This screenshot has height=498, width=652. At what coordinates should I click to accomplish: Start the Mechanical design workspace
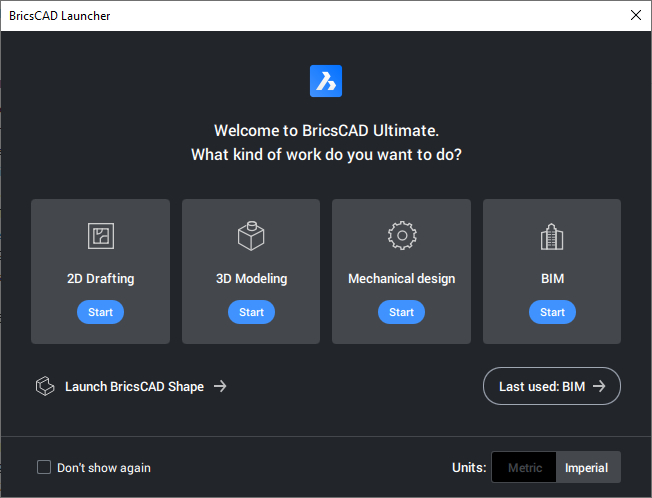point(401,312)
